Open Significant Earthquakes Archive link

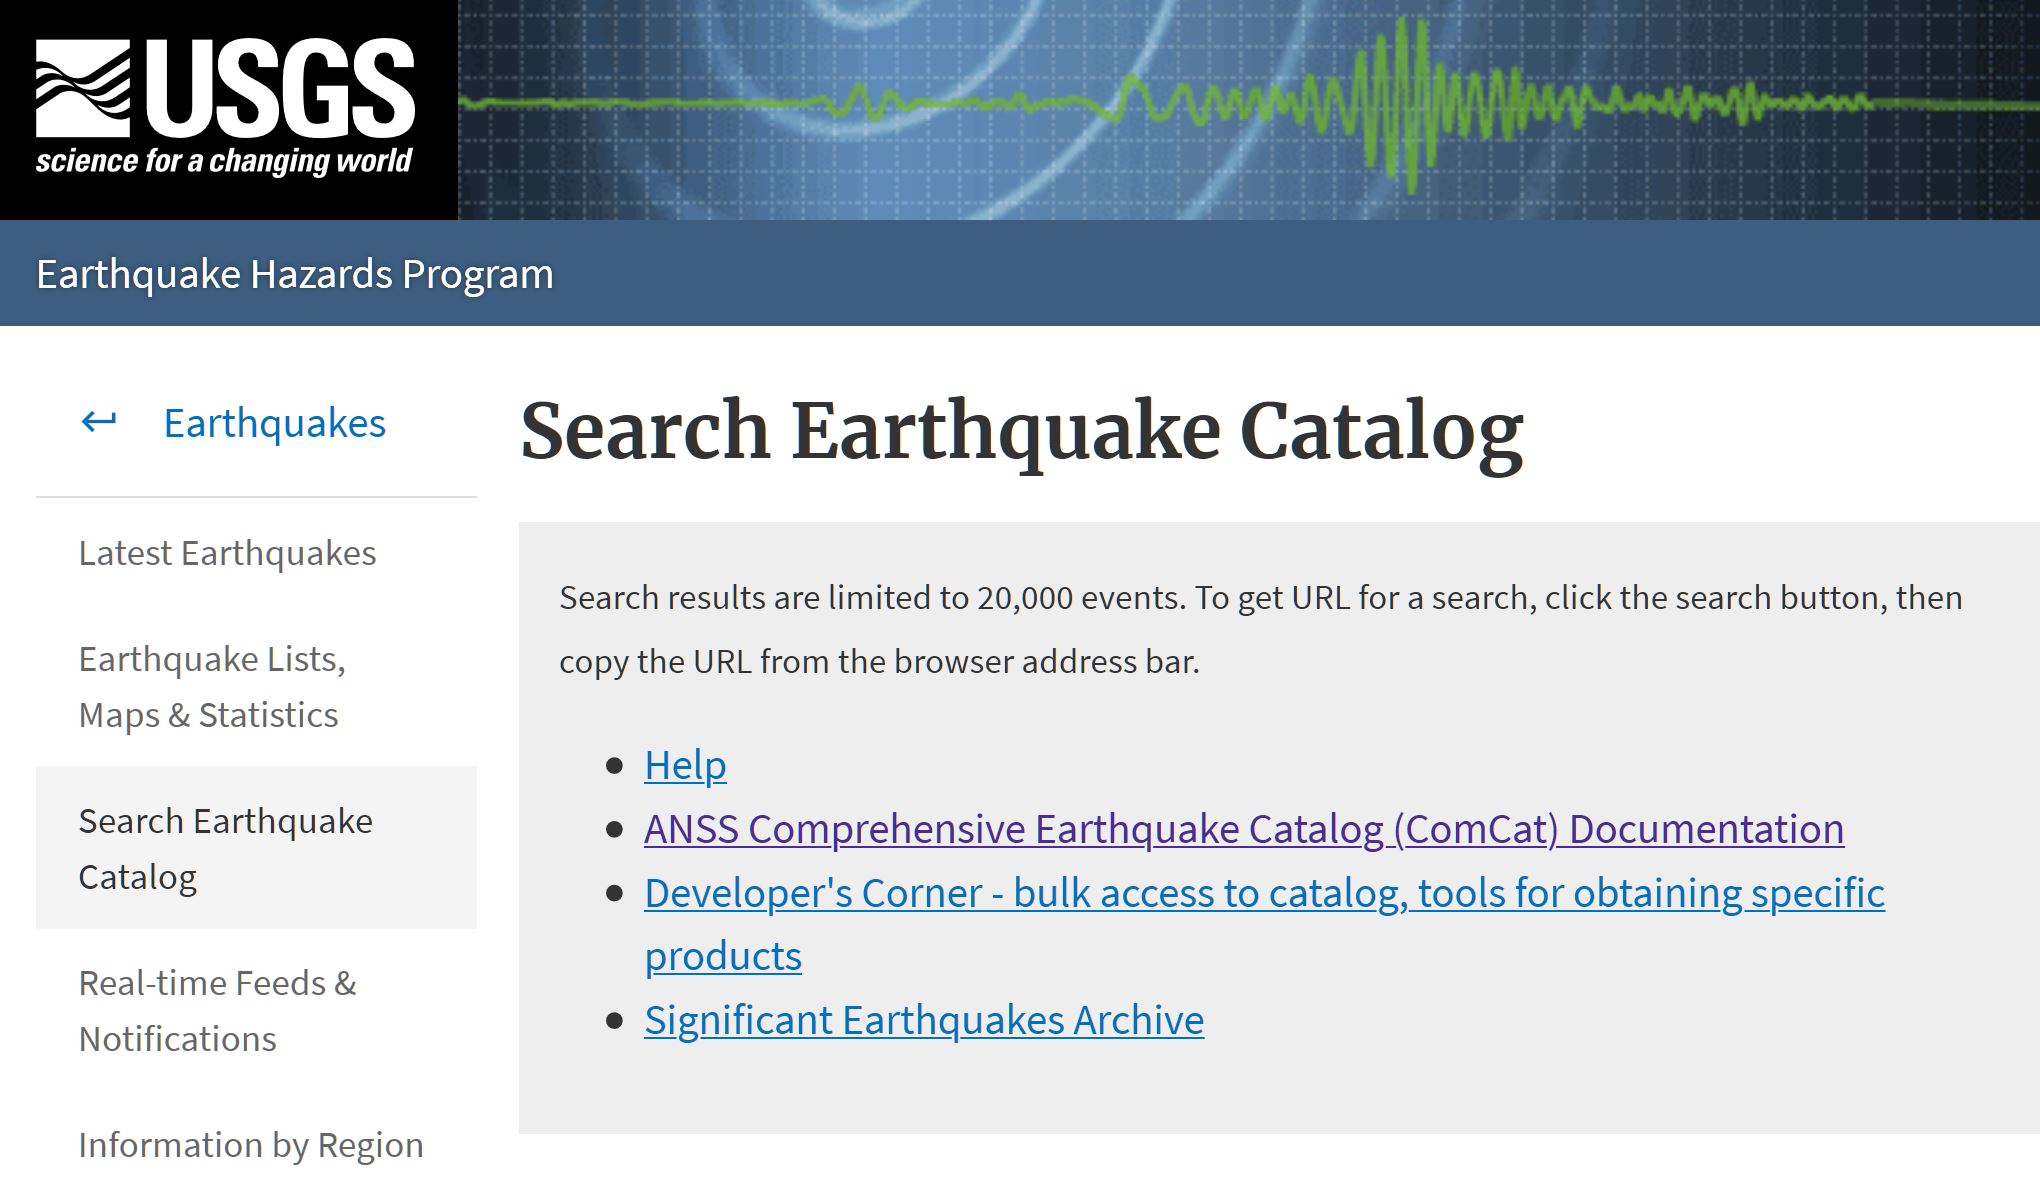pyautogui.click(x=923, y=1020)
